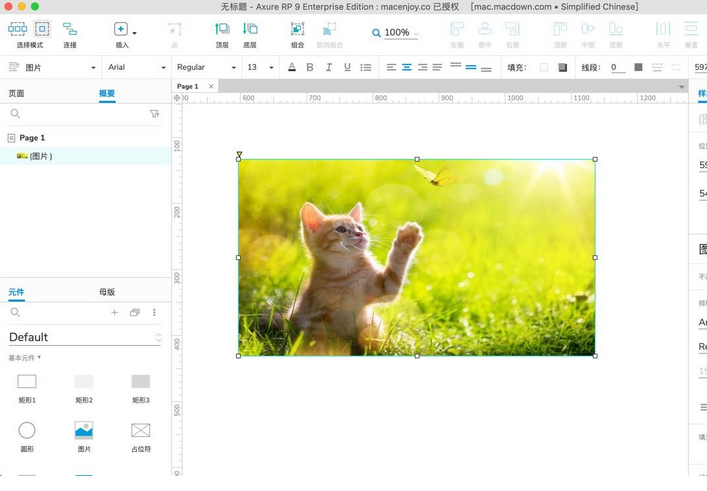Click the library folder stack icon
The width and height of the screenshot is (707, 491).
pos(134,312)
